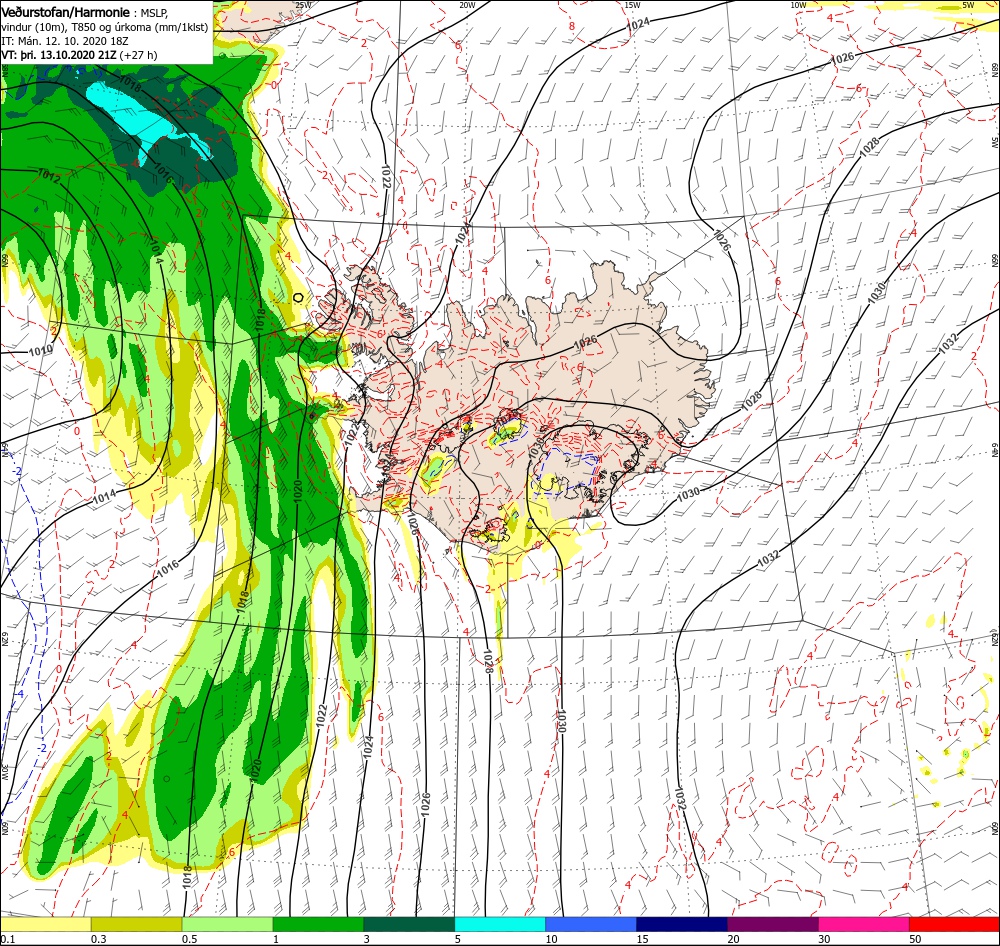Click the '0.3' legend scale value
This screenshot has width=1000, height=946.
pos(98,939)
